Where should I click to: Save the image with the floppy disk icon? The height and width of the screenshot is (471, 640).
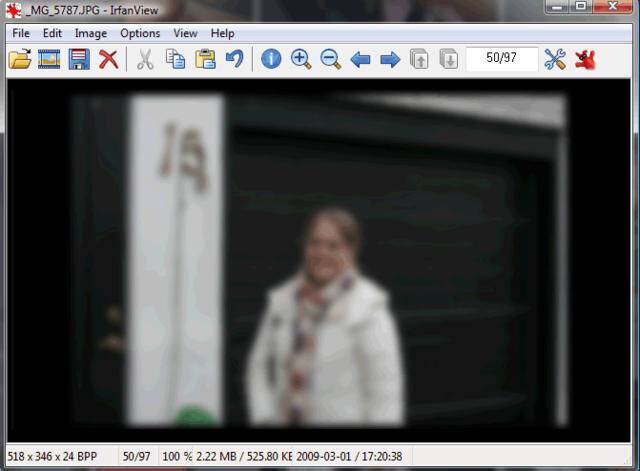click(x=79, y=59)
